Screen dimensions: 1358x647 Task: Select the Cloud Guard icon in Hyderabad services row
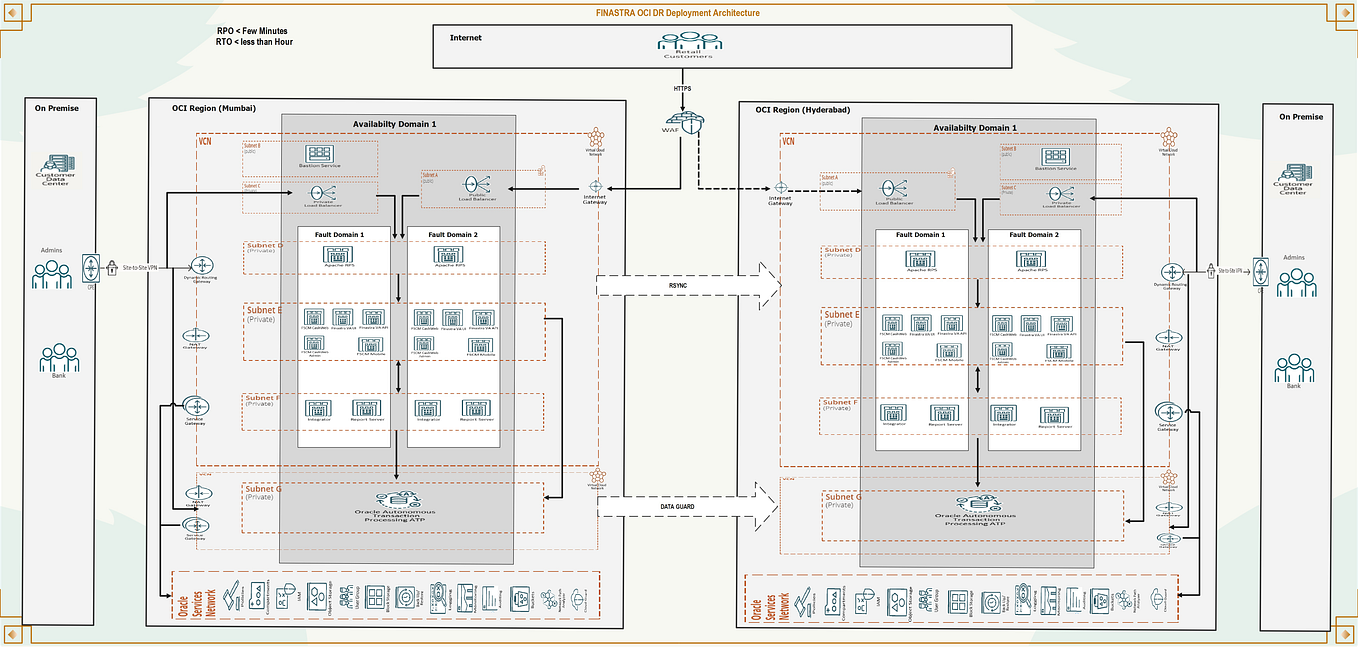1157,600
